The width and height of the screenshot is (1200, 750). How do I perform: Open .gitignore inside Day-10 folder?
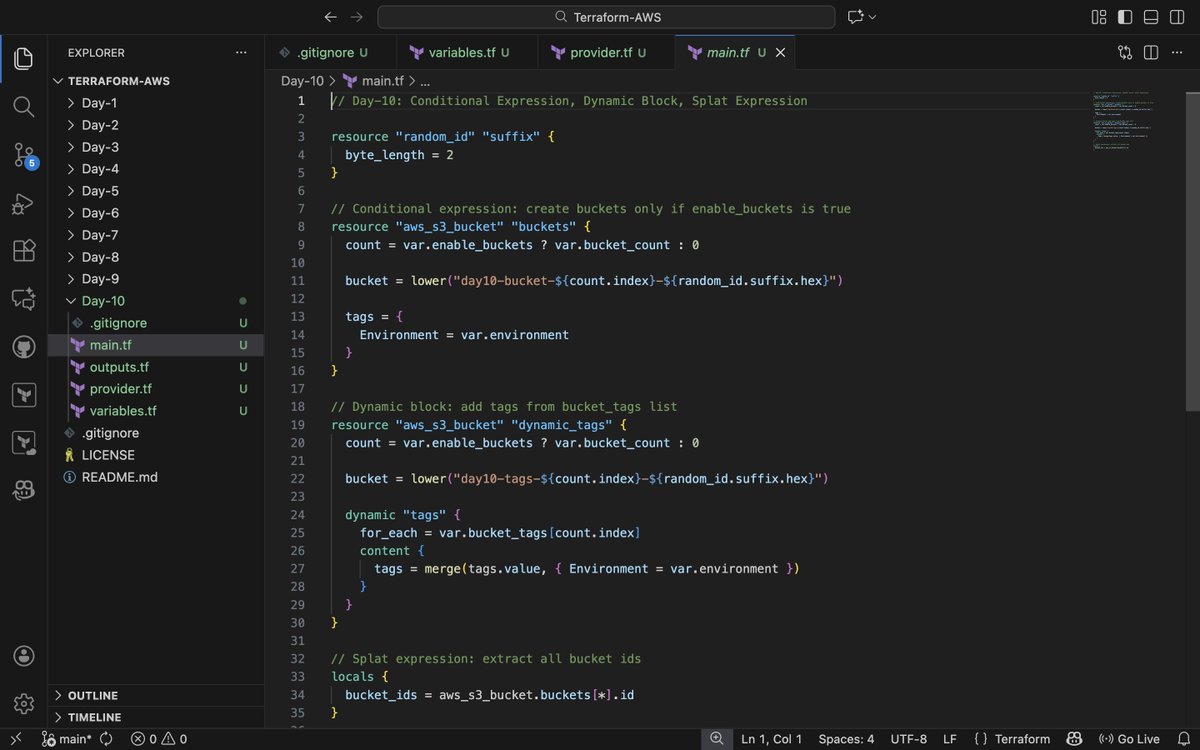click(155, 323)
